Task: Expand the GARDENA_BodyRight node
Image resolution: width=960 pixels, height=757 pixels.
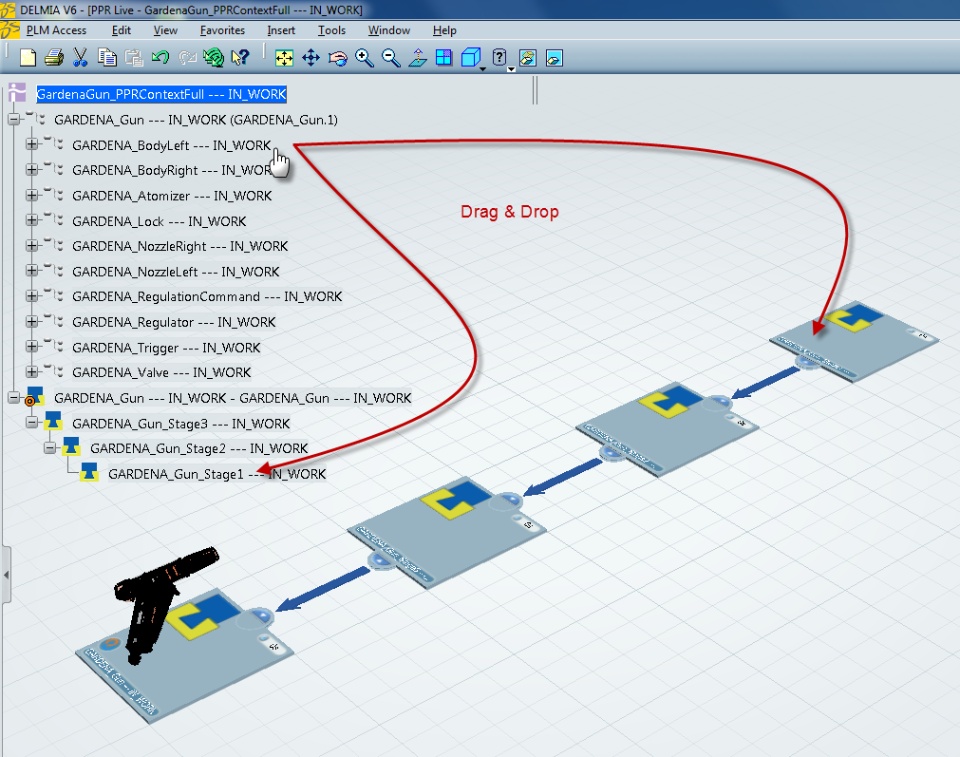Action: tap(31, 170)
